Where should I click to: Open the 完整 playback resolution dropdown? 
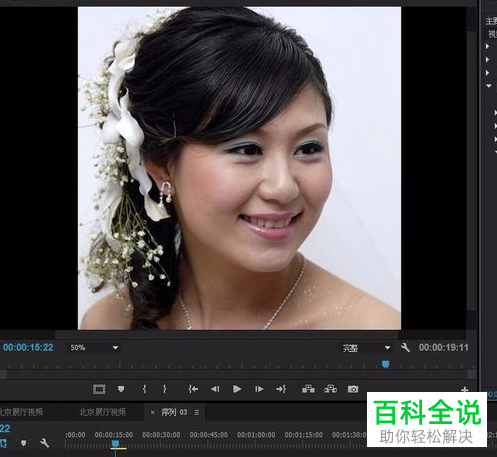(366, 348)
